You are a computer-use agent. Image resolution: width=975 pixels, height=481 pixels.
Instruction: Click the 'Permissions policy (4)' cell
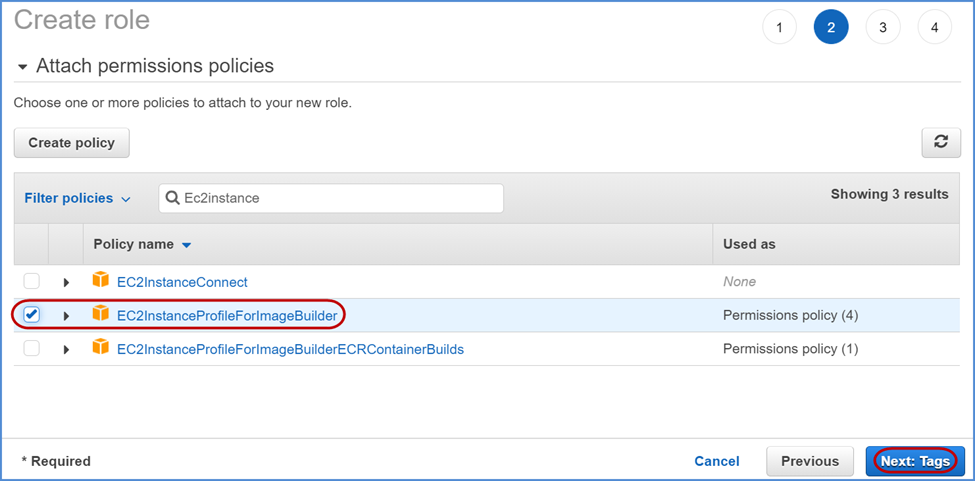coord(790,316)
